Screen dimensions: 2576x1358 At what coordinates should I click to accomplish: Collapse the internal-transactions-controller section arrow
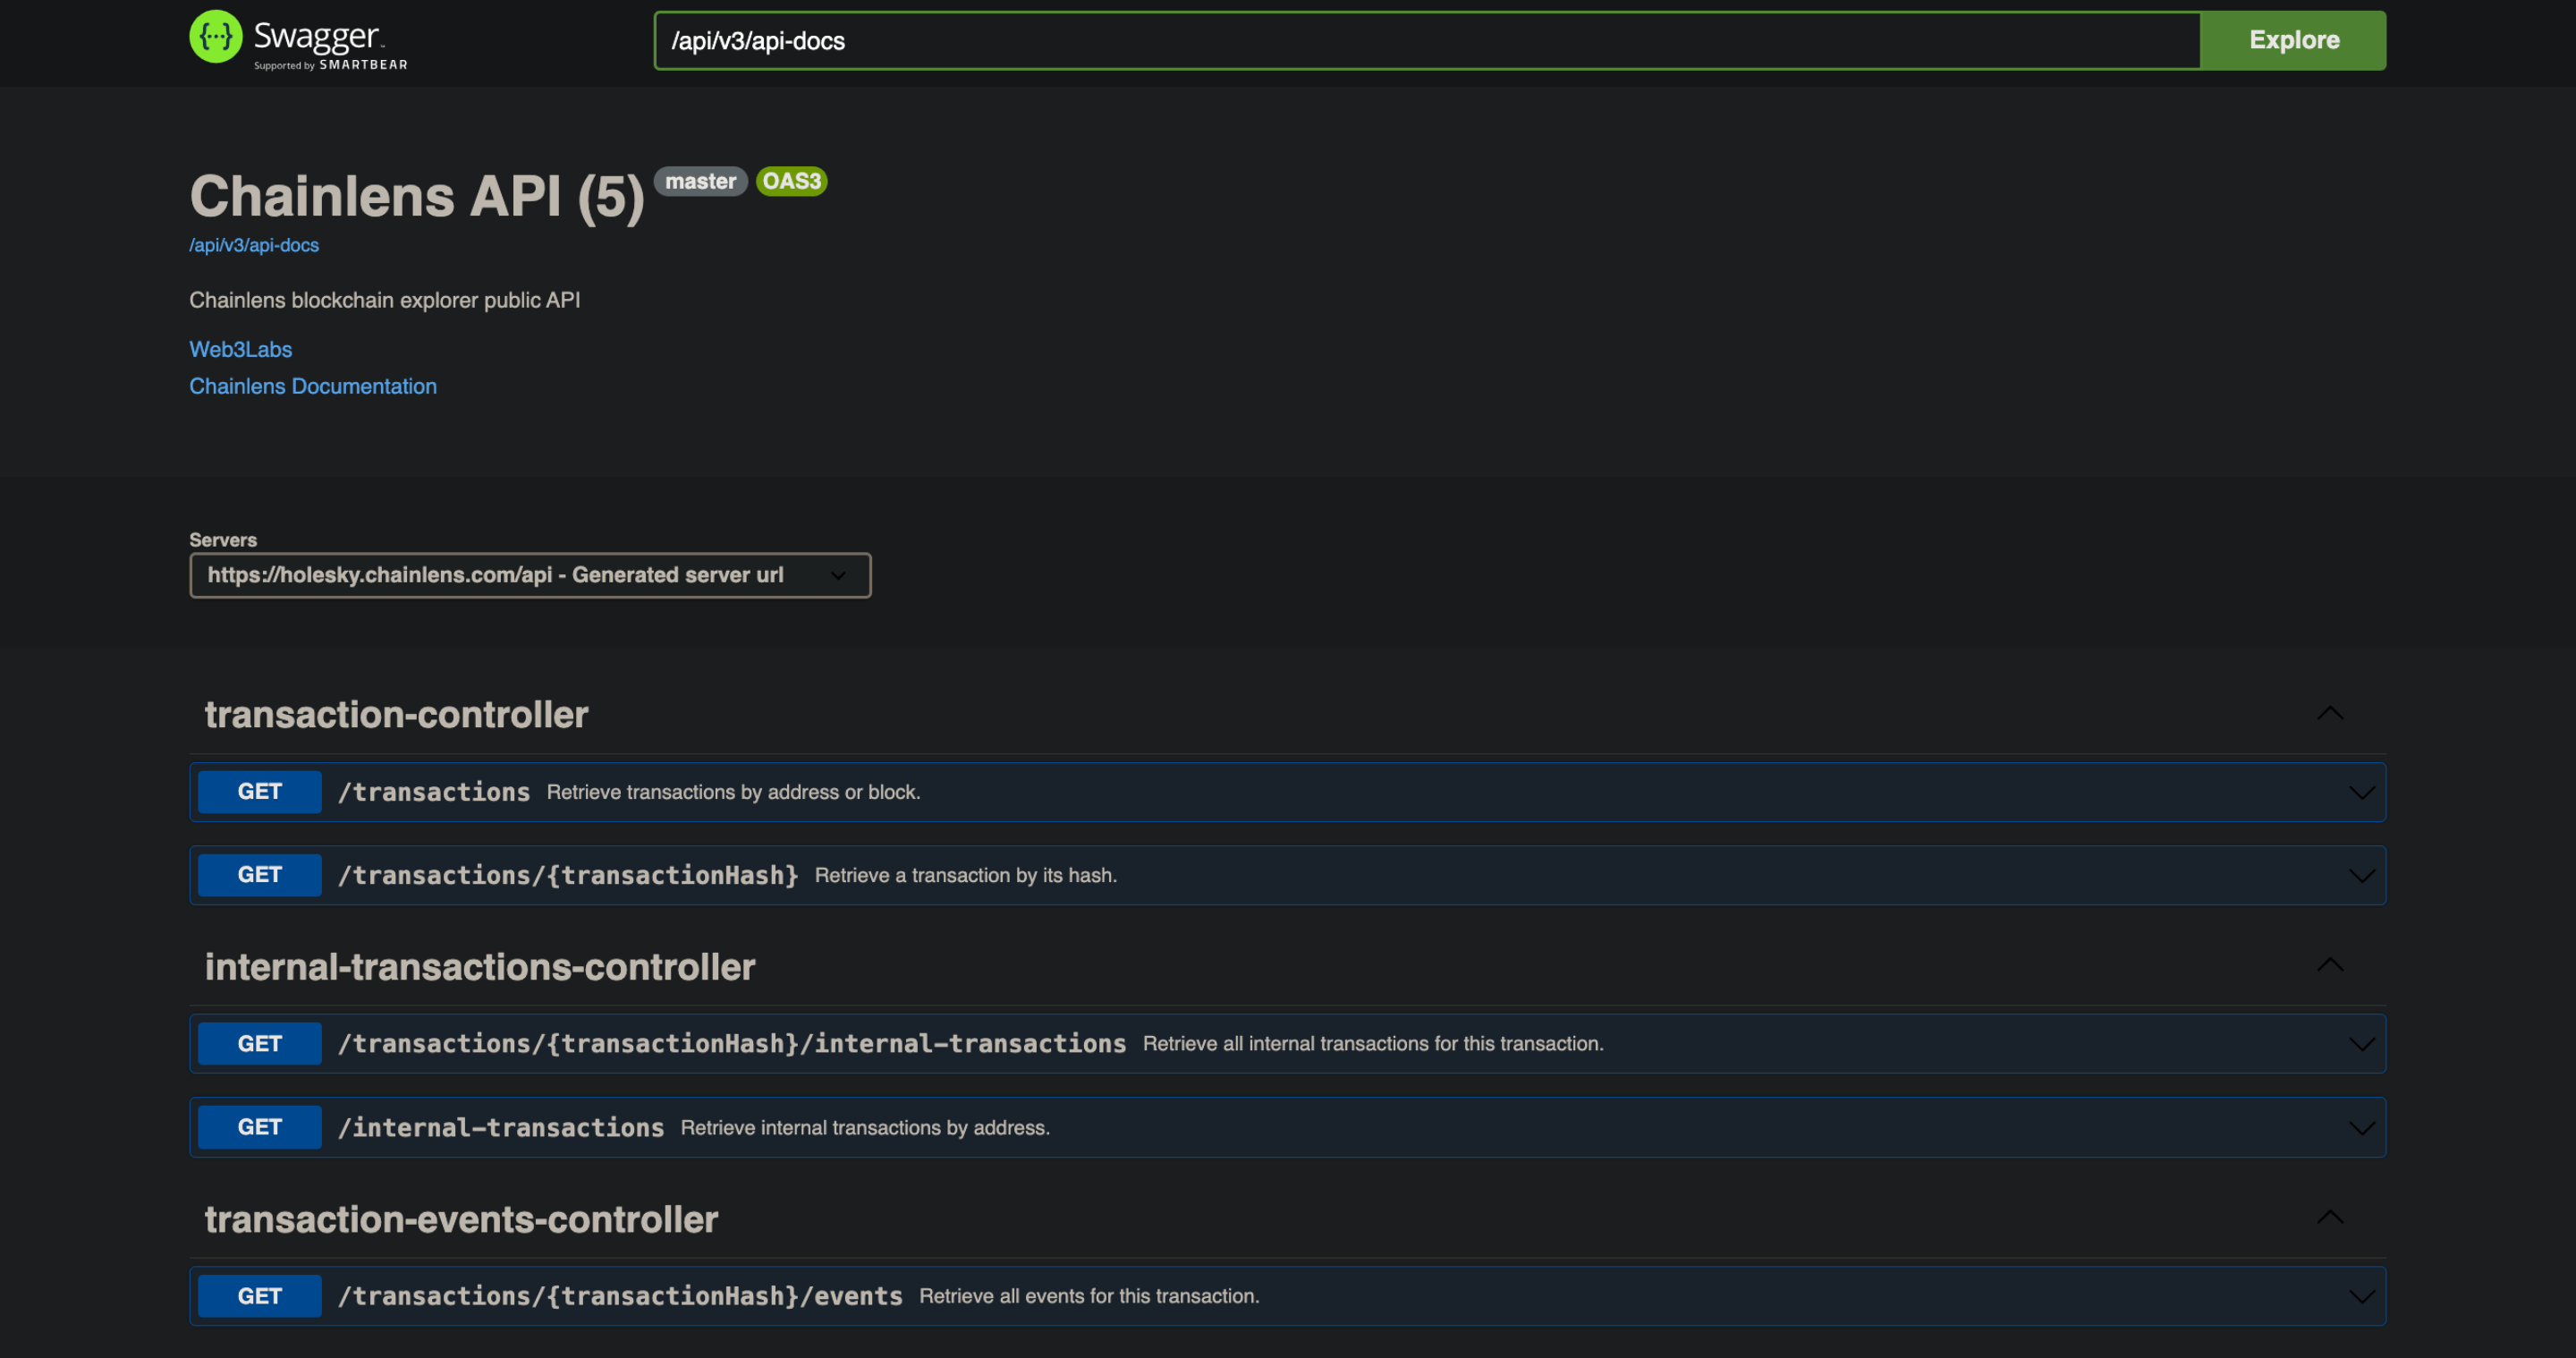pyautogui.click(x=2330, y=965)
